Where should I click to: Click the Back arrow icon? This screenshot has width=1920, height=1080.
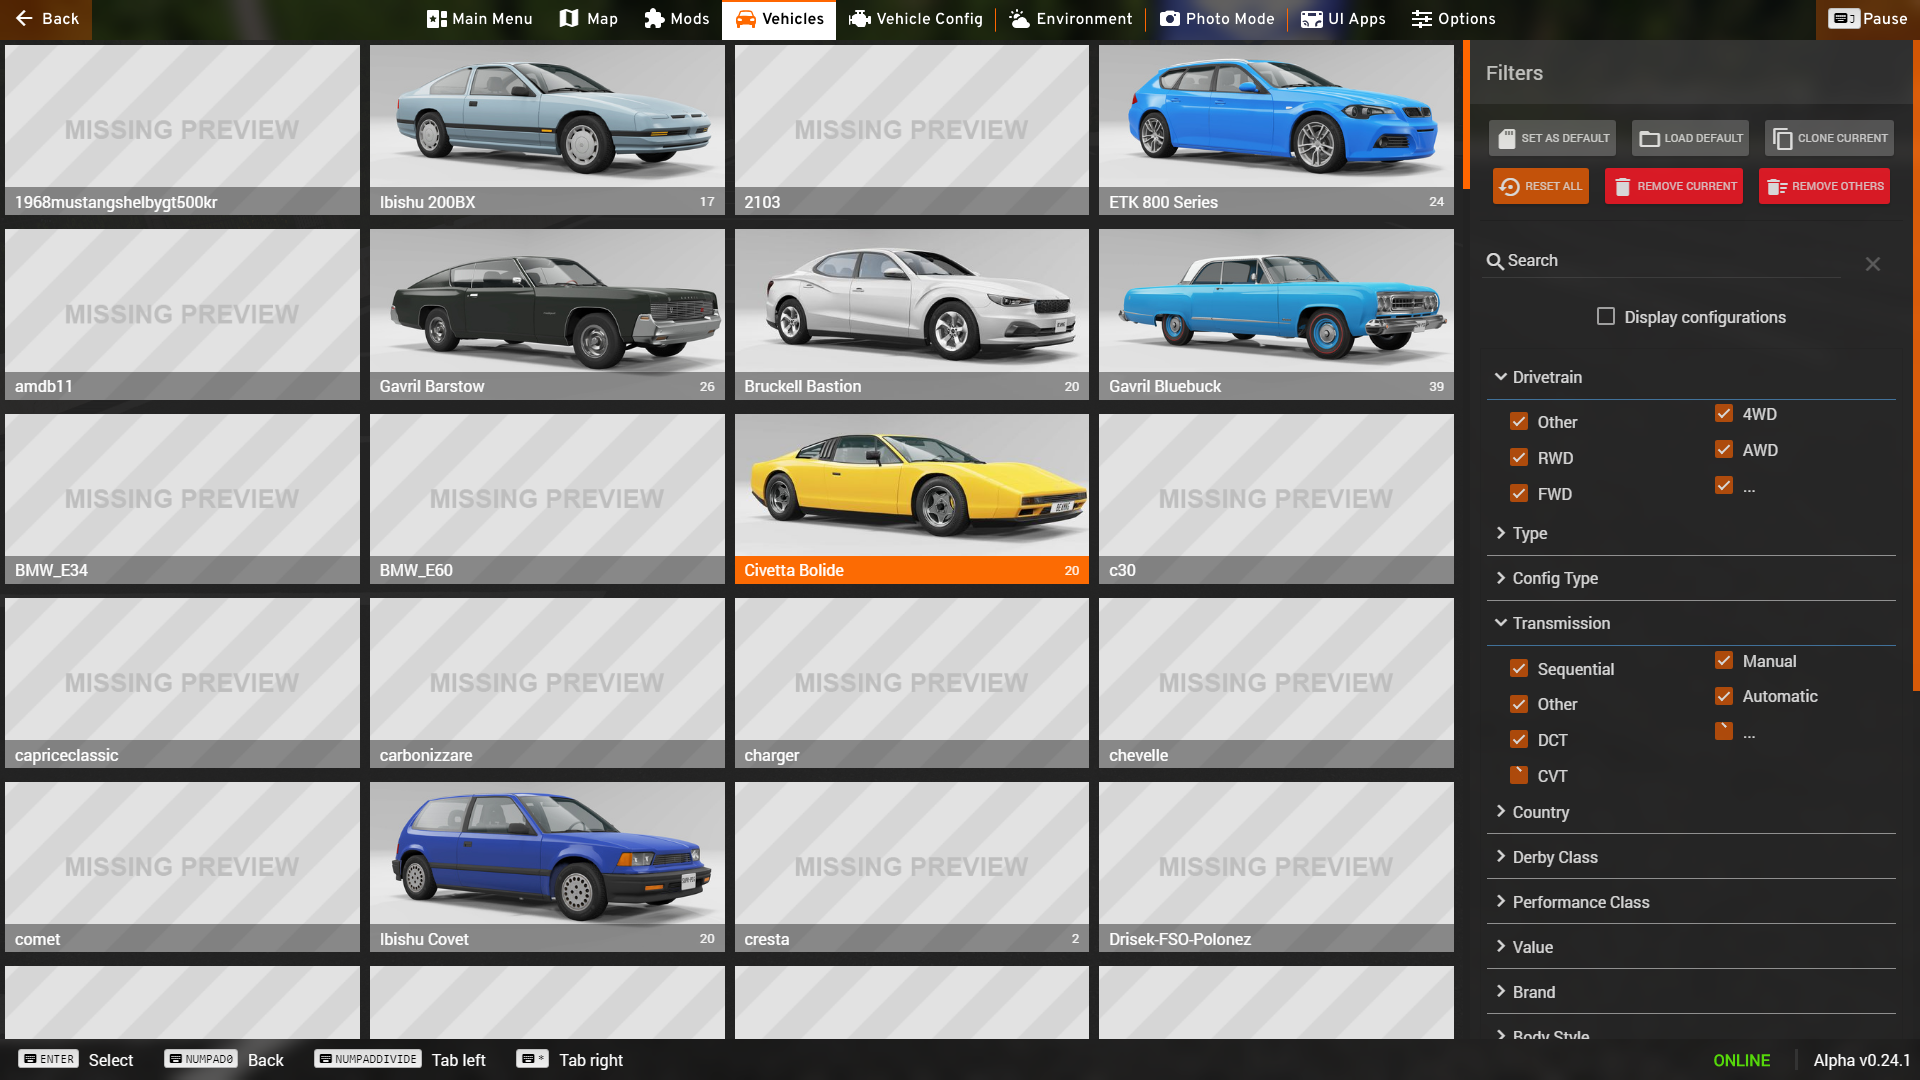click(x=24, y=19)
